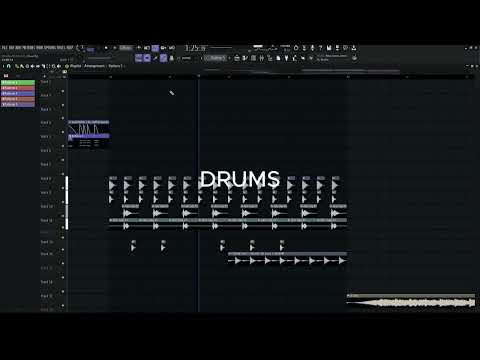Select the playlist Mute tool
This screenshot has height=360, width=480.
32,66
